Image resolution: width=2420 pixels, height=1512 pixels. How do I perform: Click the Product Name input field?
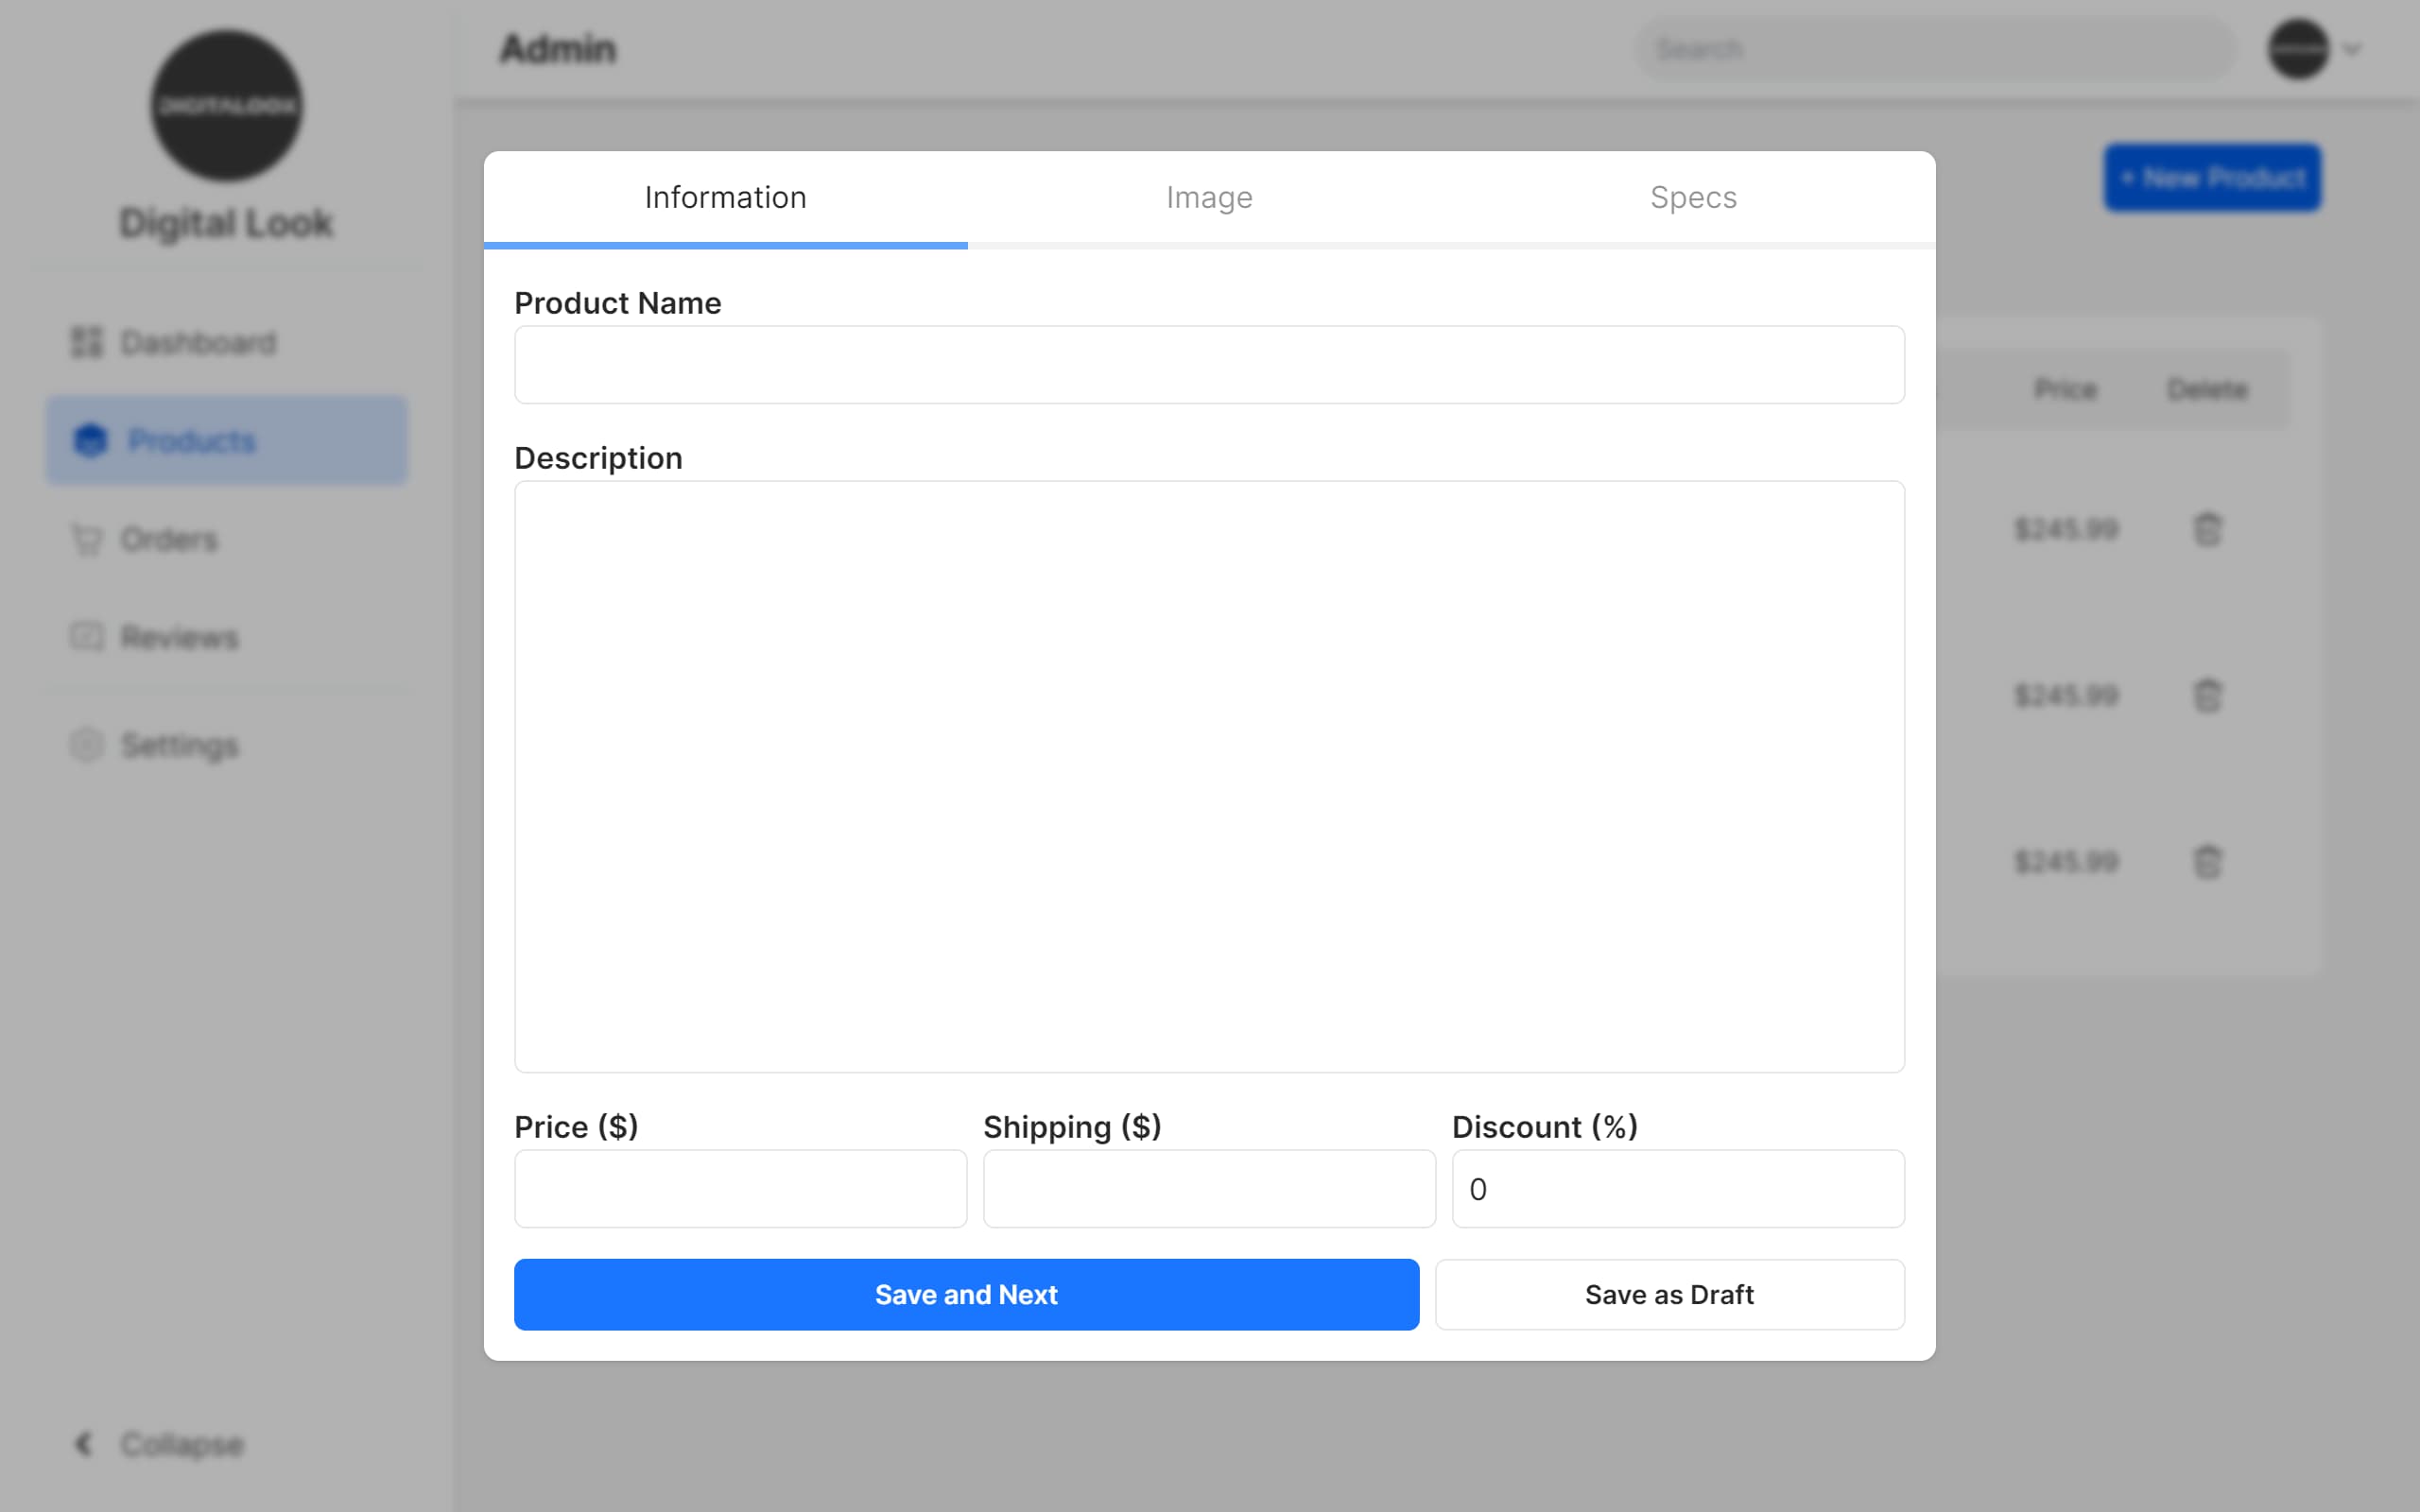pyautogui.click(x=1209, y=365)
